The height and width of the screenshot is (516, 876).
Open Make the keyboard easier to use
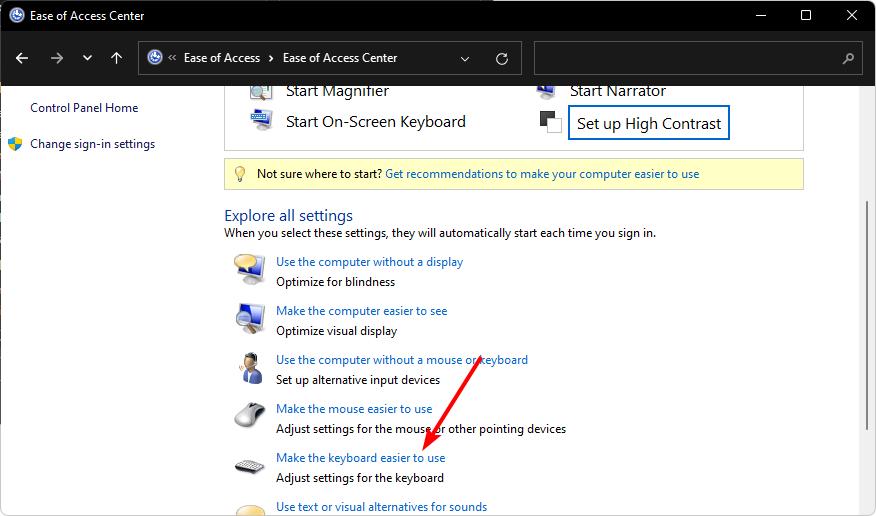pyautogui.click(x=360, y=458)
